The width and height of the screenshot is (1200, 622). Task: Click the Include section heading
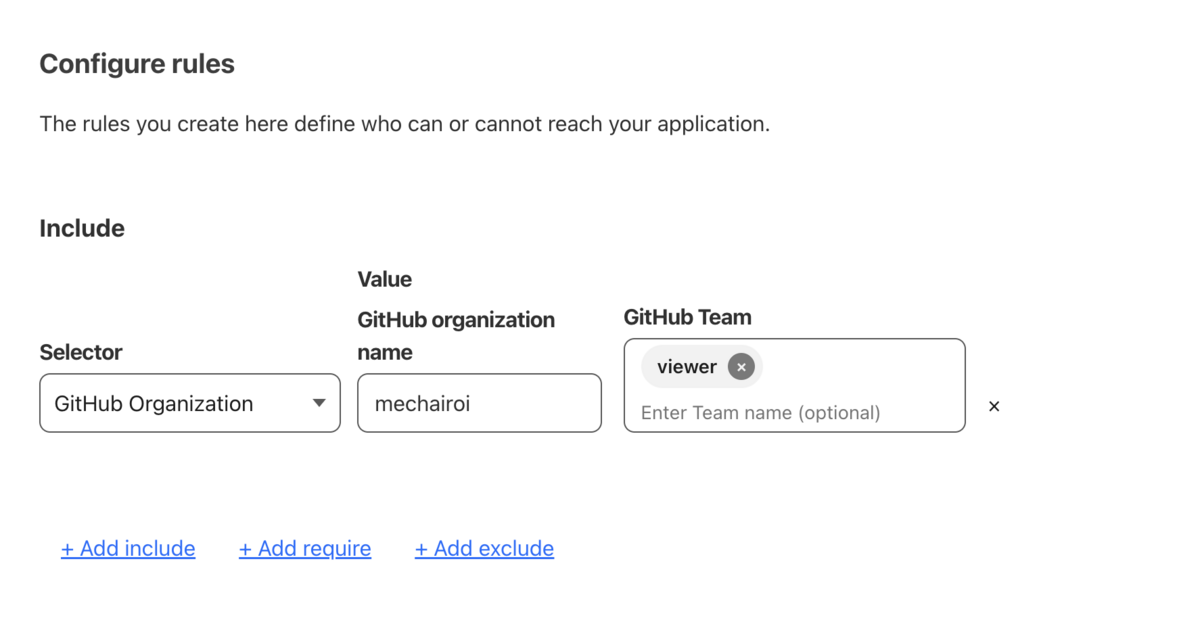click(x=82, y=228)
